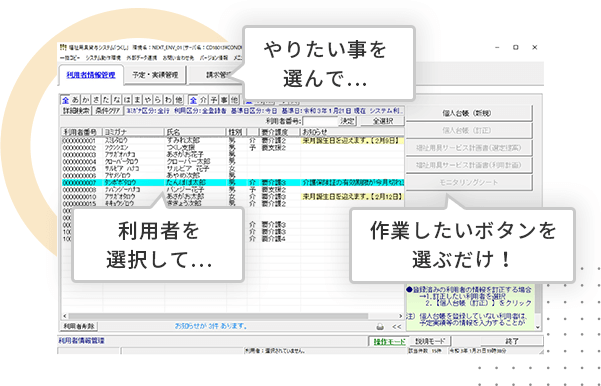Select user row サルビア 花子
Viewport: 601px width, 386px height.
(233, 169)
